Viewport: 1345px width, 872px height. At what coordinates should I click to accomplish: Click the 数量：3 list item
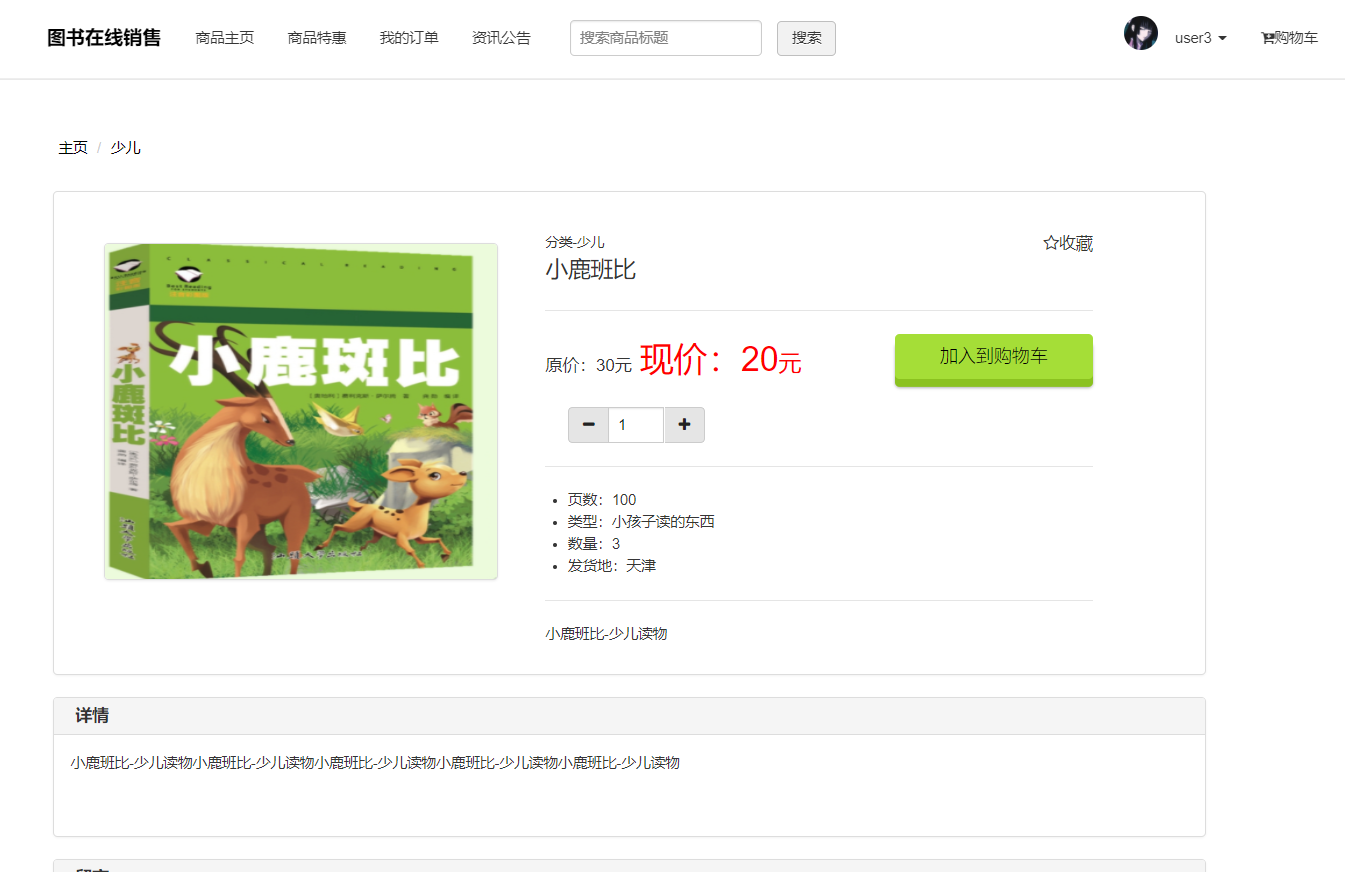[x=594, y=544]
